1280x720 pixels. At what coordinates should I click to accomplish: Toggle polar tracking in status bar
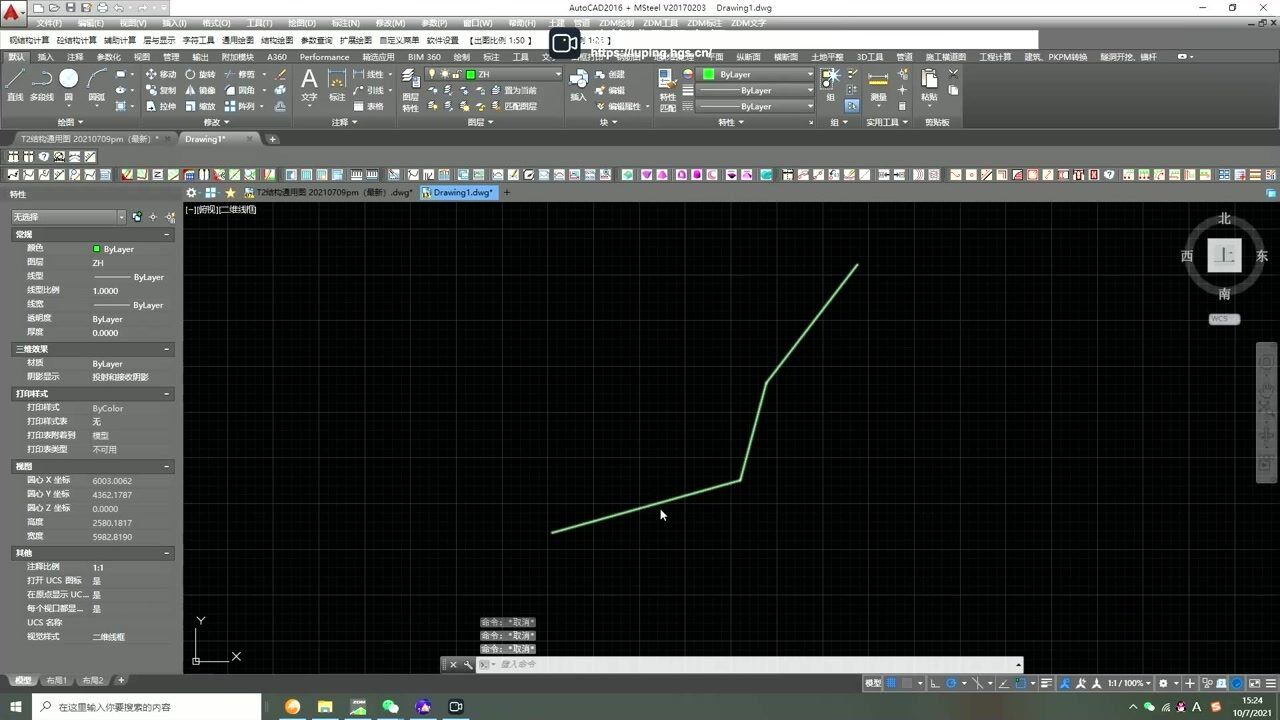(952, 683)
